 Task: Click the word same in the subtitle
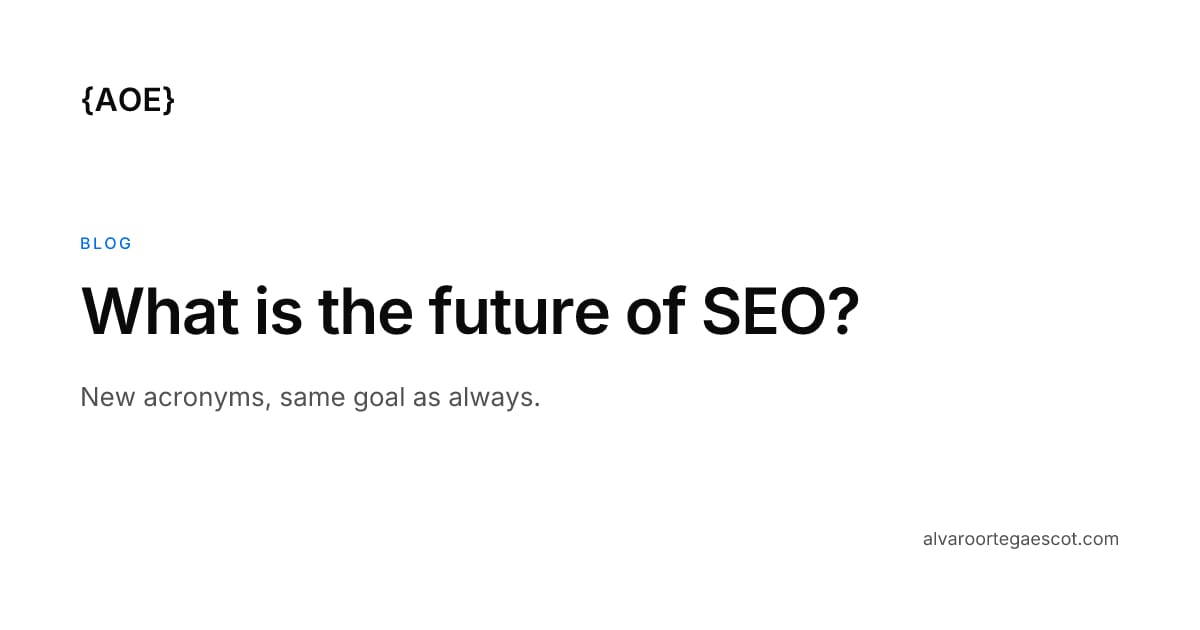pos(312,398)
